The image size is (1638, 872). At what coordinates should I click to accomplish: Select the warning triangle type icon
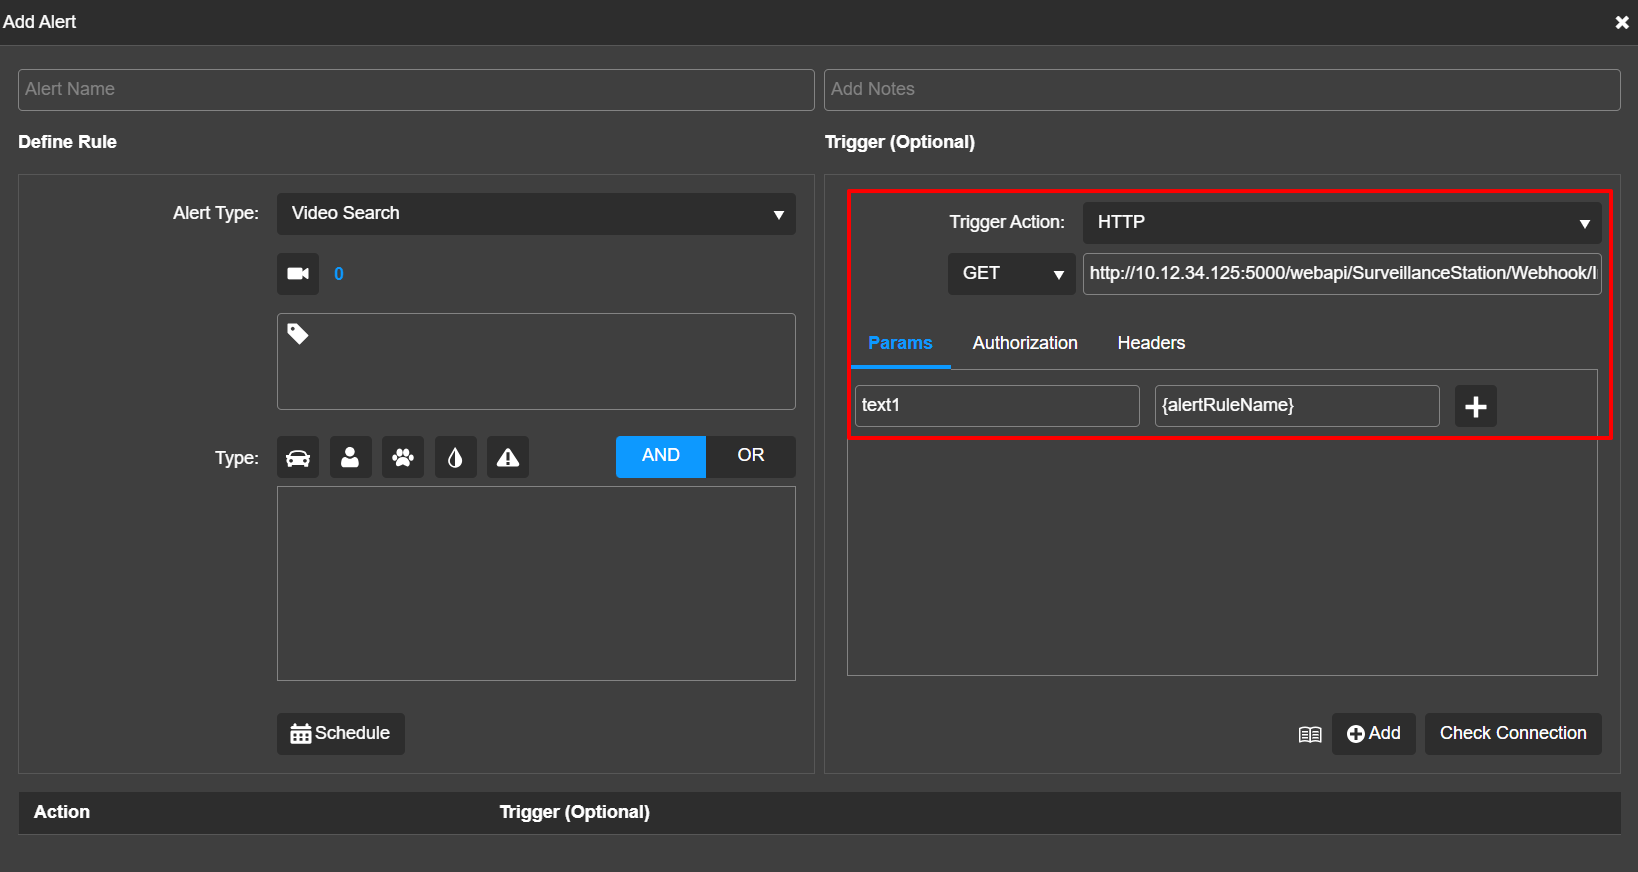(508, 457)
